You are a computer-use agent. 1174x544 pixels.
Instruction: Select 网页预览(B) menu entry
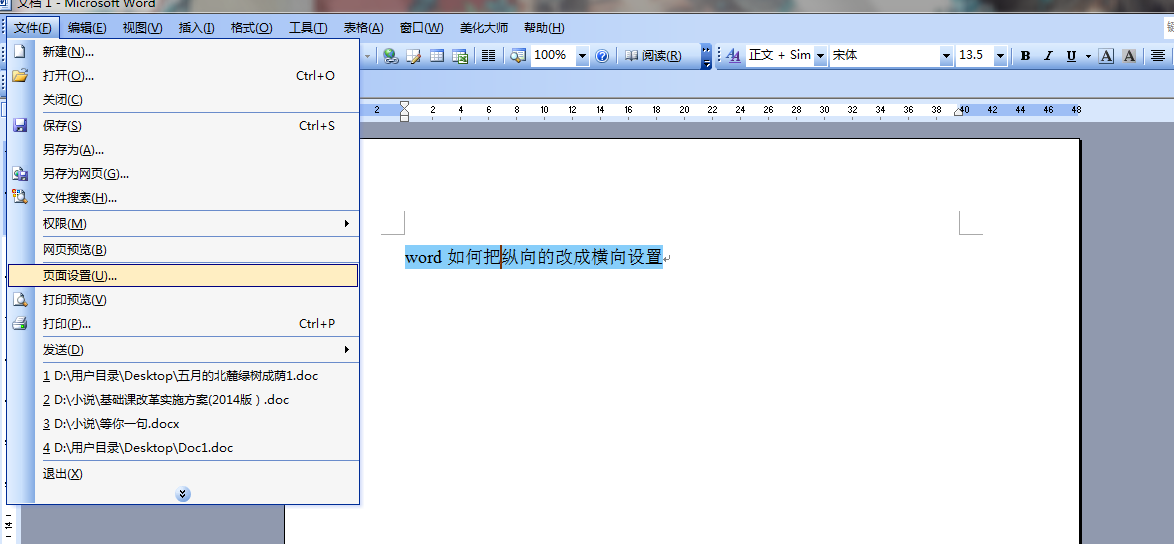coord(183,249)
